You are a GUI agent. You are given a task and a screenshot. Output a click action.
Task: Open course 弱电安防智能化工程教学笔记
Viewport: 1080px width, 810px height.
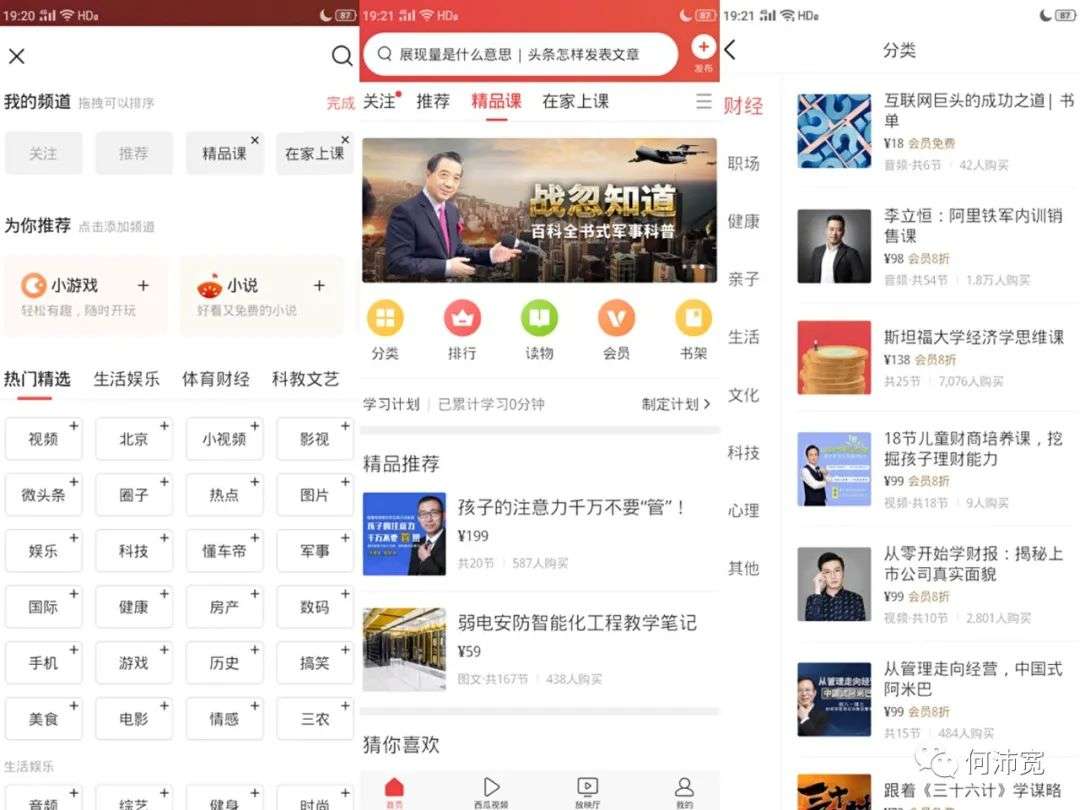point(539,650)
